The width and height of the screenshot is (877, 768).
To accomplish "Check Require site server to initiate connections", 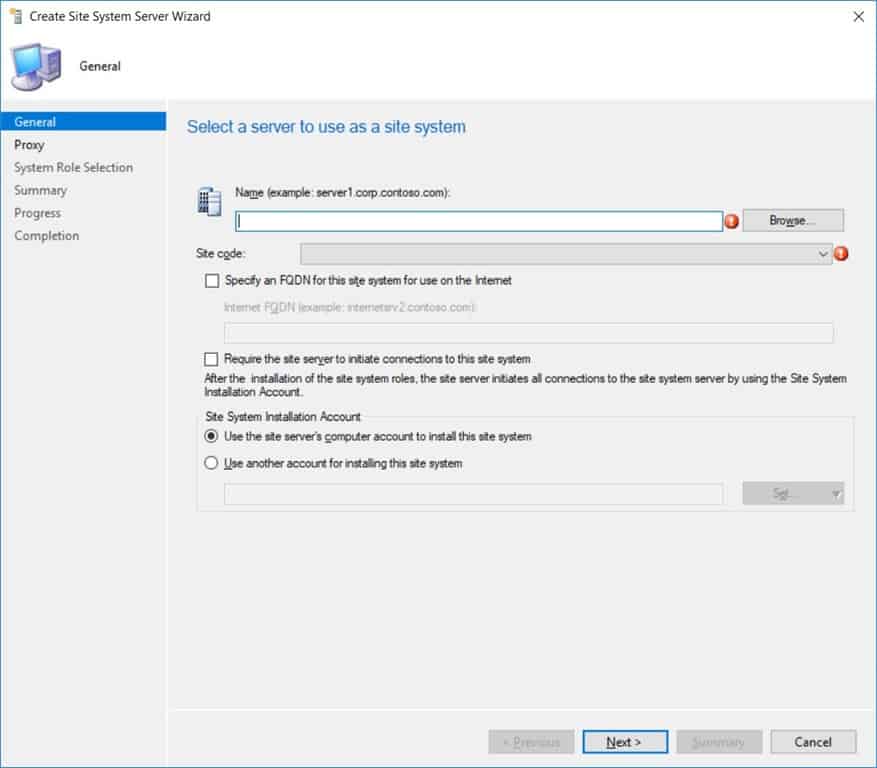I will click(x=211, y=358).
